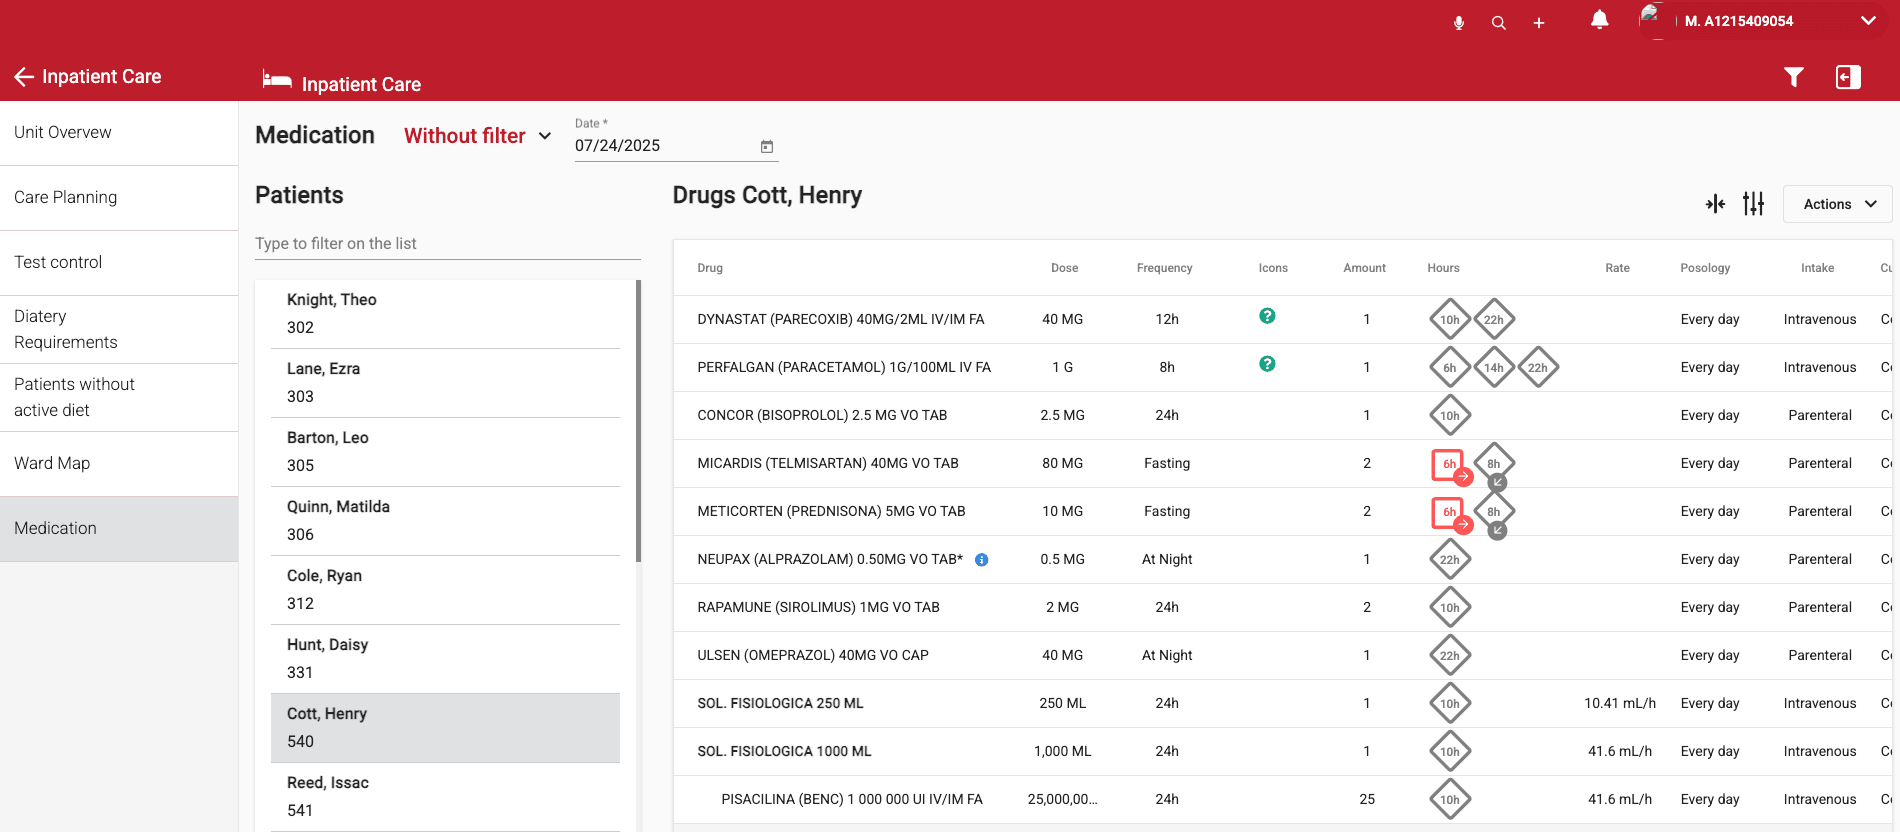Click PERFALGAN 14h hour marker
Screen dimensions: 1900x832
(x=1494, y=368)
